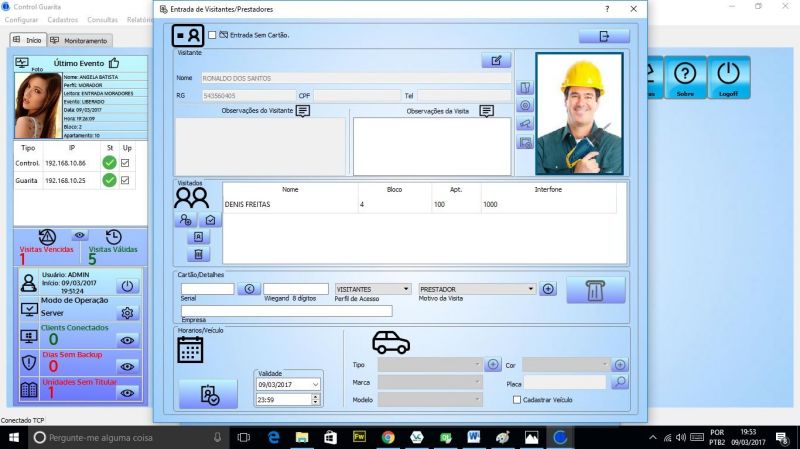Click the delete visited person trash icon
The image size is (800, 449).
point(198,254)
